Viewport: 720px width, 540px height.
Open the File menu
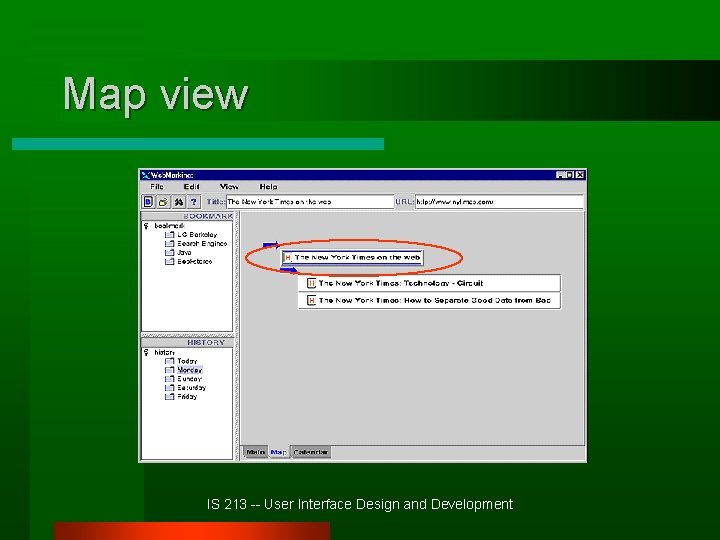[157, 186]
